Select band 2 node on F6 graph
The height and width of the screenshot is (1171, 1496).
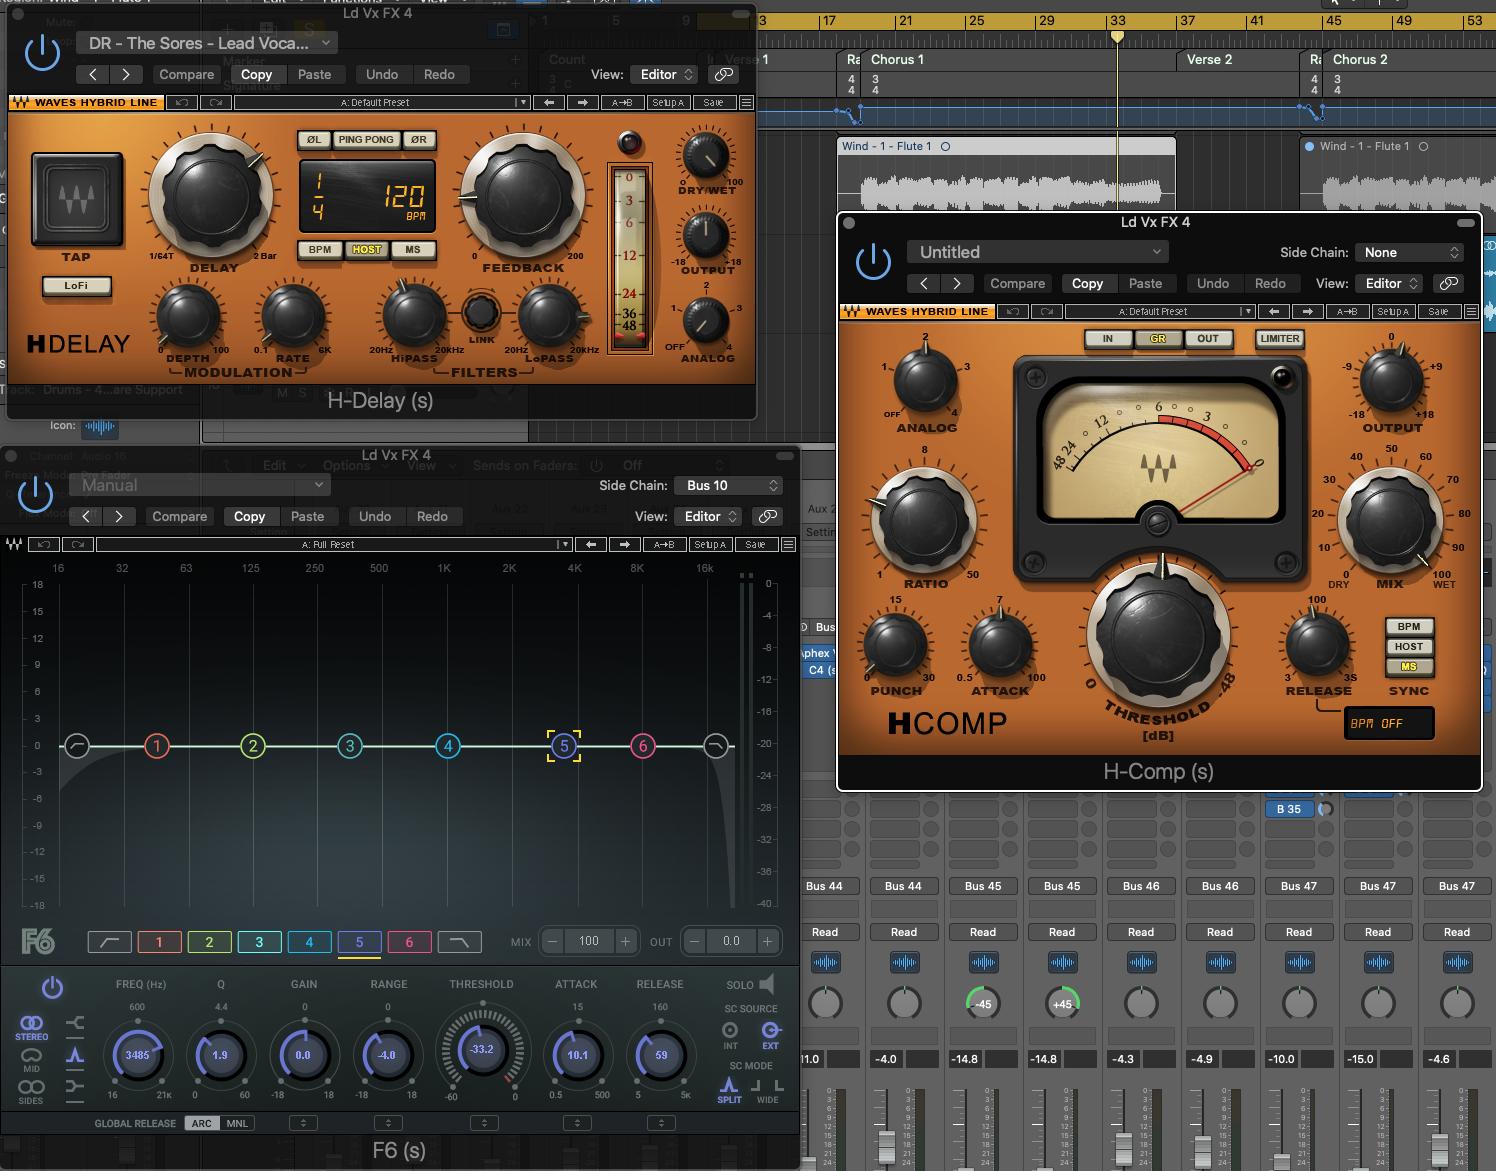tap(253, 746)
